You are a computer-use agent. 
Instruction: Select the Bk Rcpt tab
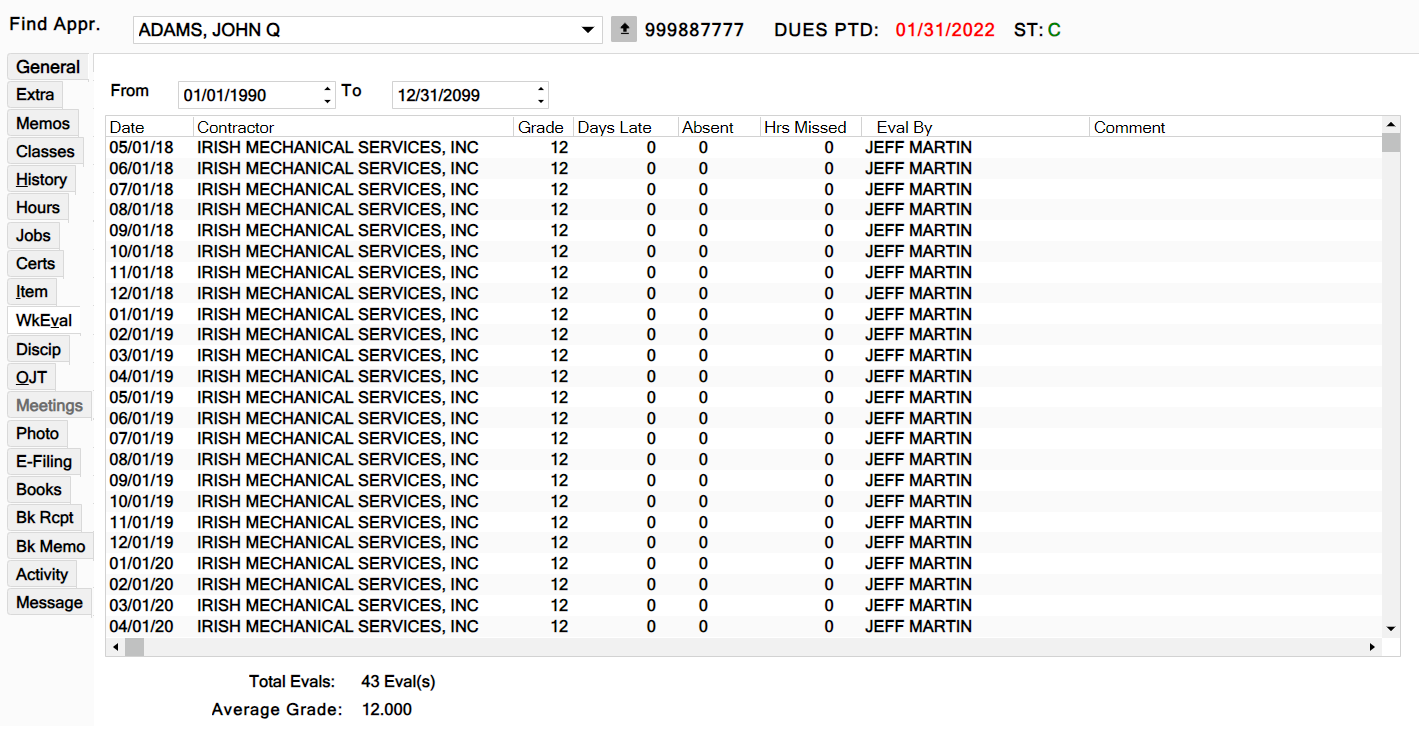[45, 518]
